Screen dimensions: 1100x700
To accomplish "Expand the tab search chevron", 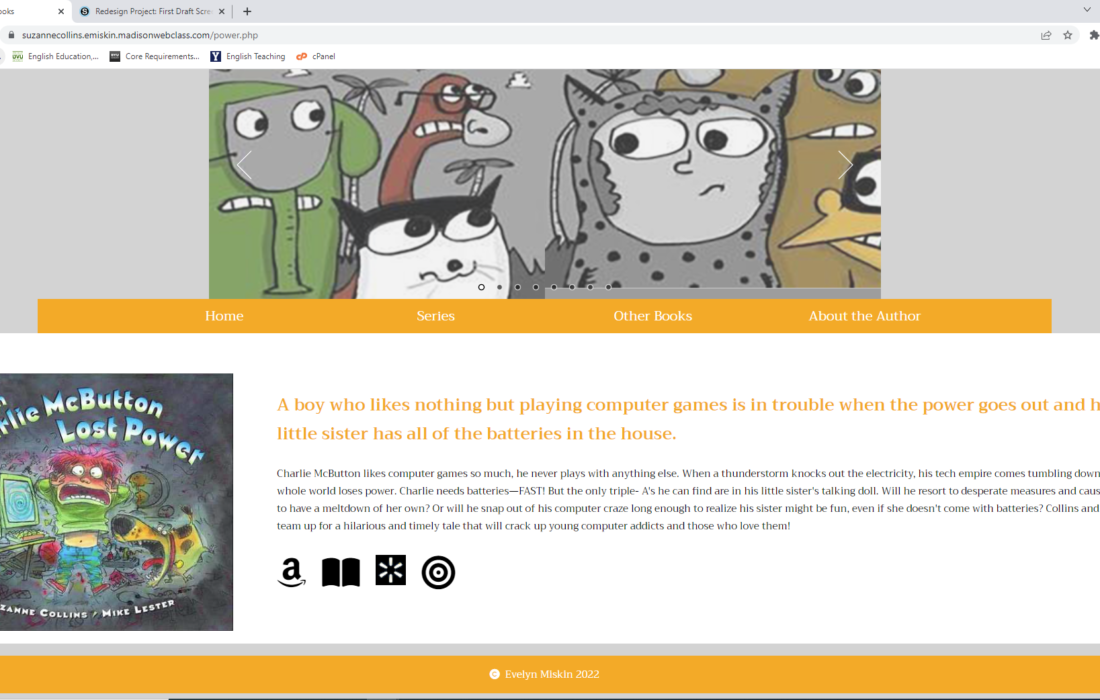I will (1087, 10).
